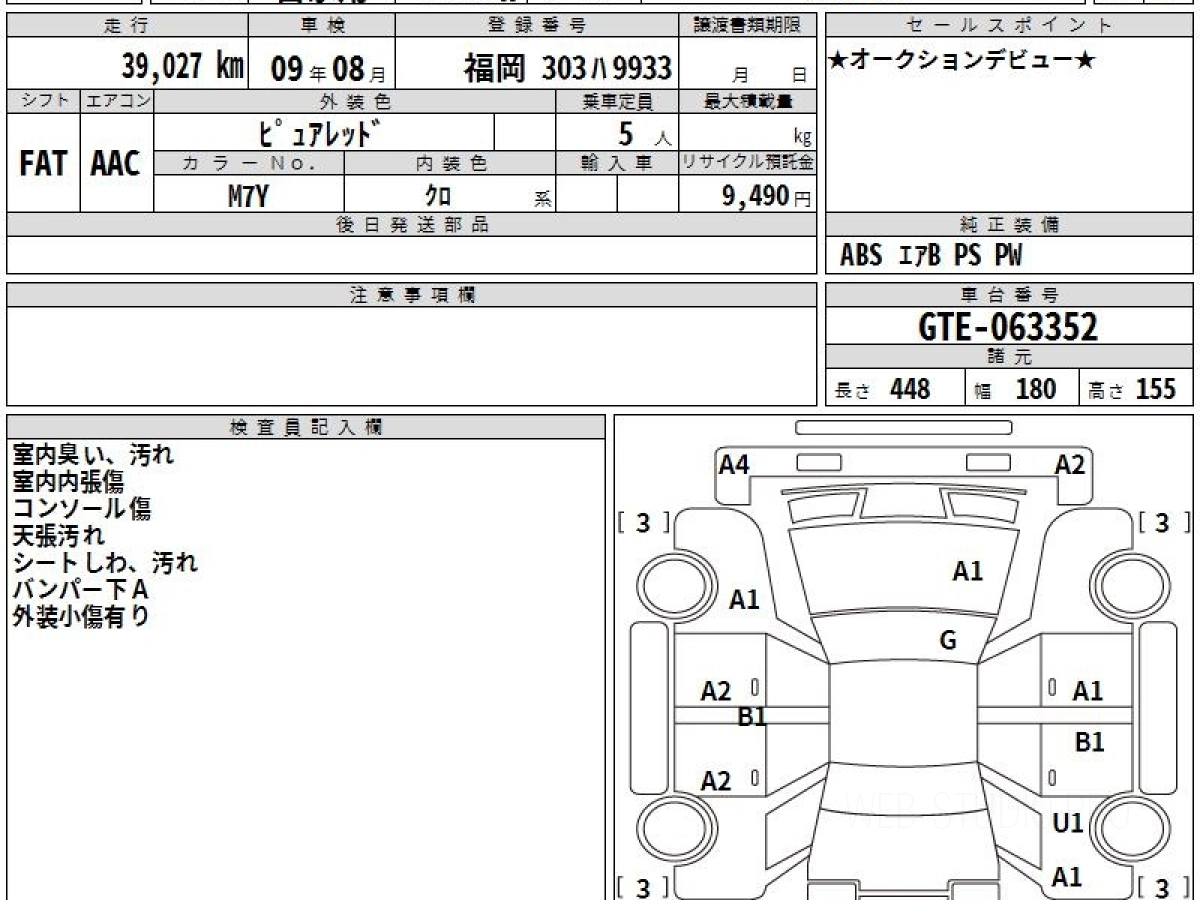The image size is (1200, 900).
Task: Click the star-marked オークションデビュー sales point text
Action: (x=962, y=62)
